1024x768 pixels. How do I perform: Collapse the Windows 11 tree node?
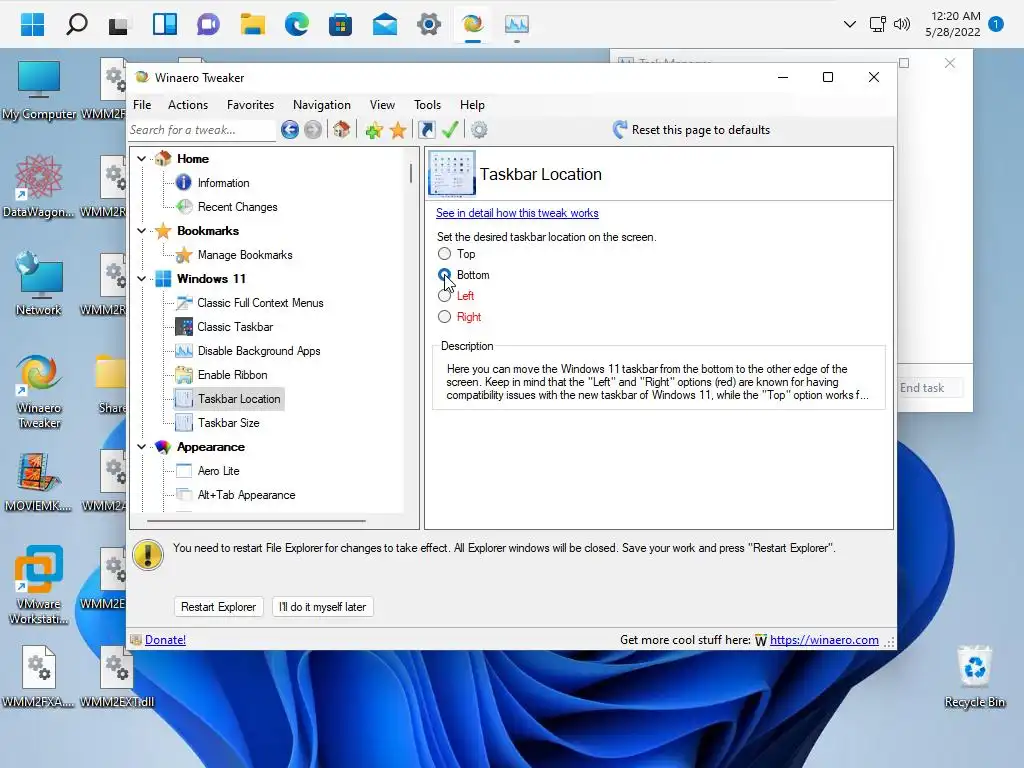tap(142, 279)
